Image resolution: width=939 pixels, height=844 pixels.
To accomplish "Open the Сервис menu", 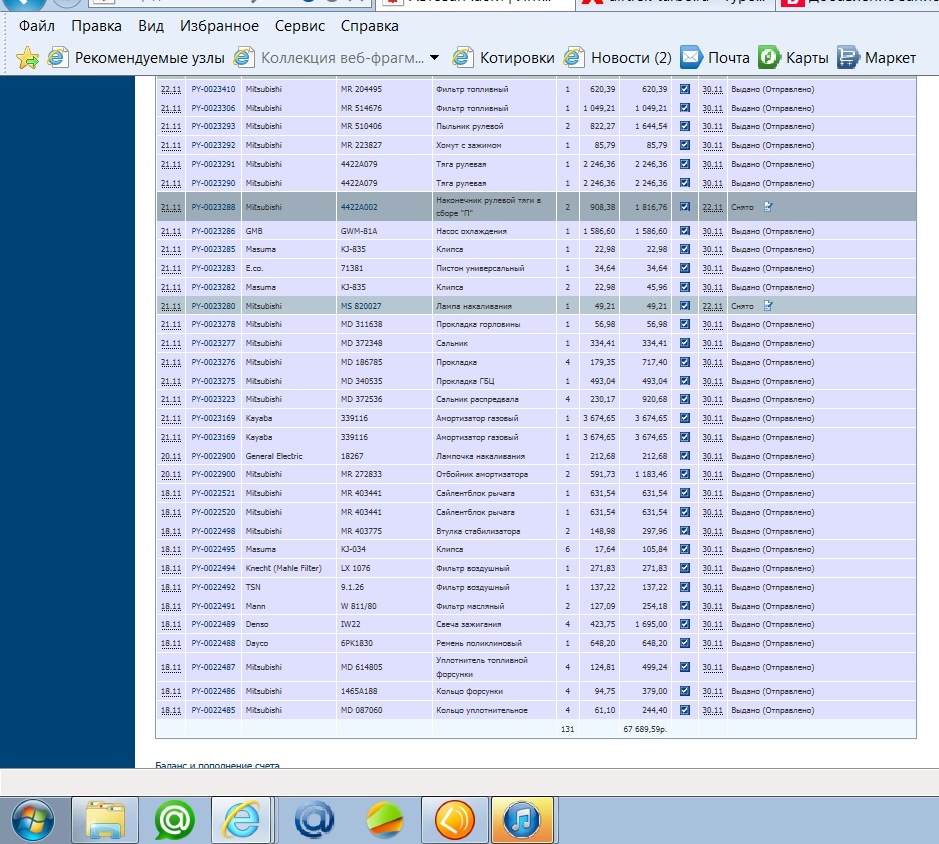I will click(299, 26).
